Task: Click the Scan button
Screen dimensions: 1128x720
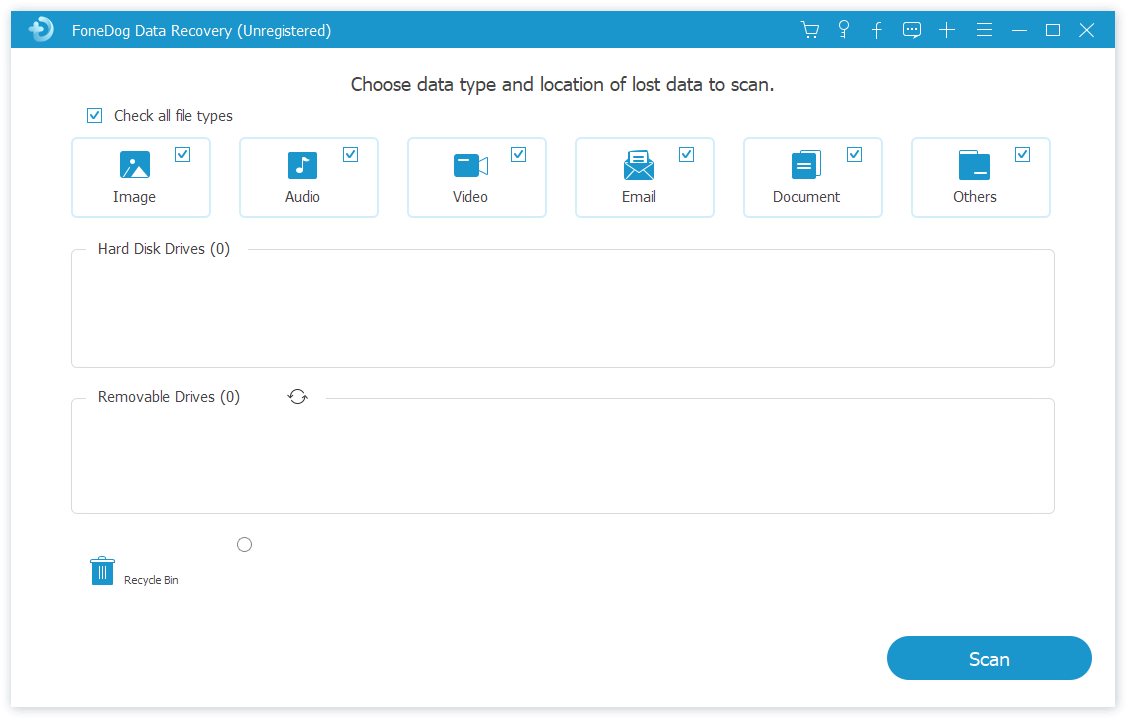Action: point(988,658)
